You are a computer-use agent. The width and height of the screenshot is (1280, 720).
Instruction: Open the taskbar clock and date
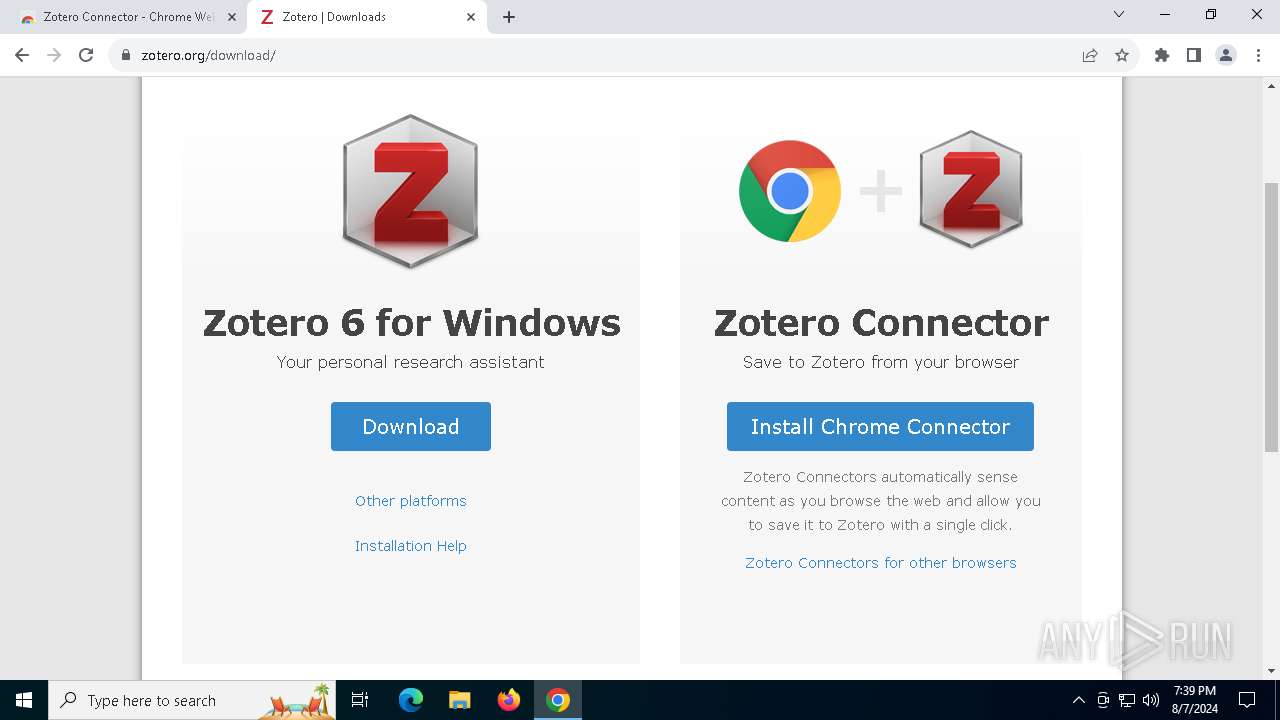click(1194, 700)
